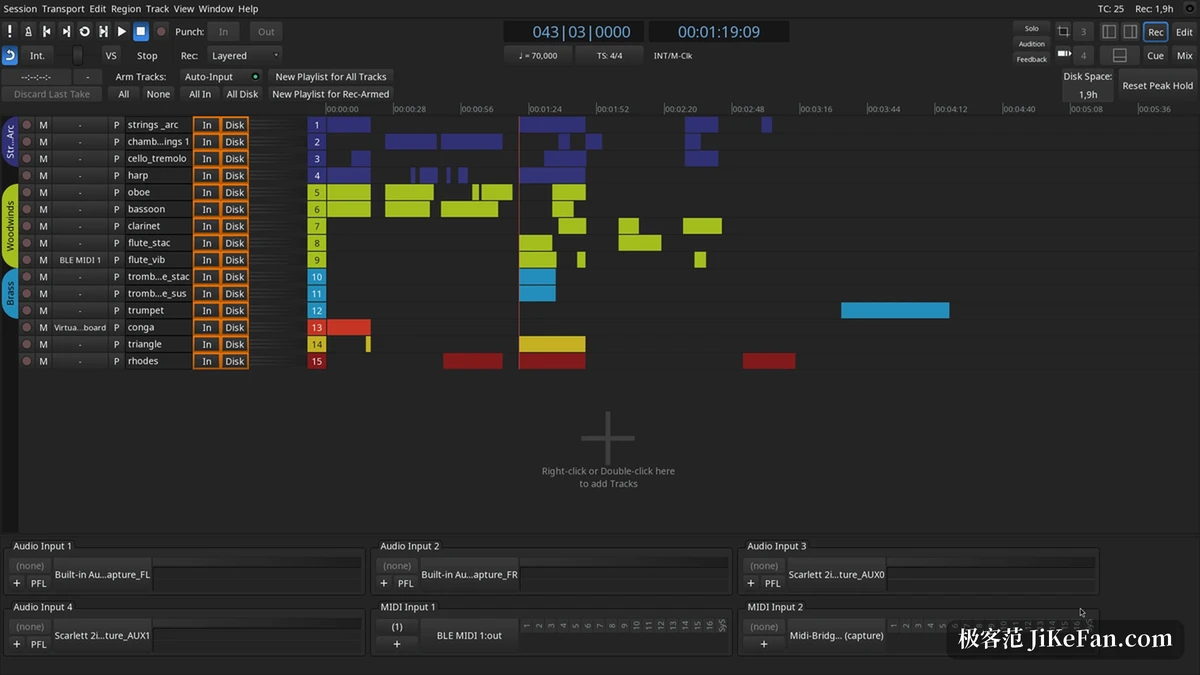Toggle loop playback icon
Screen dimensions: 1200x675
[x=84, y=32]
